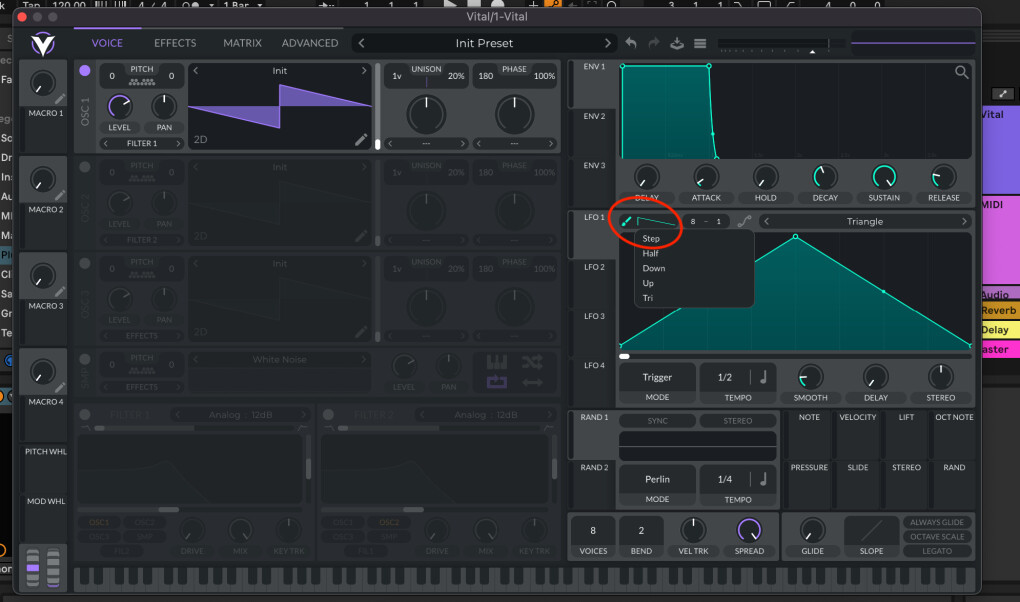Click the LFO 1 smooth curve icon
The width and height of the screenshot is (1020, 602).
pos(744,221)
